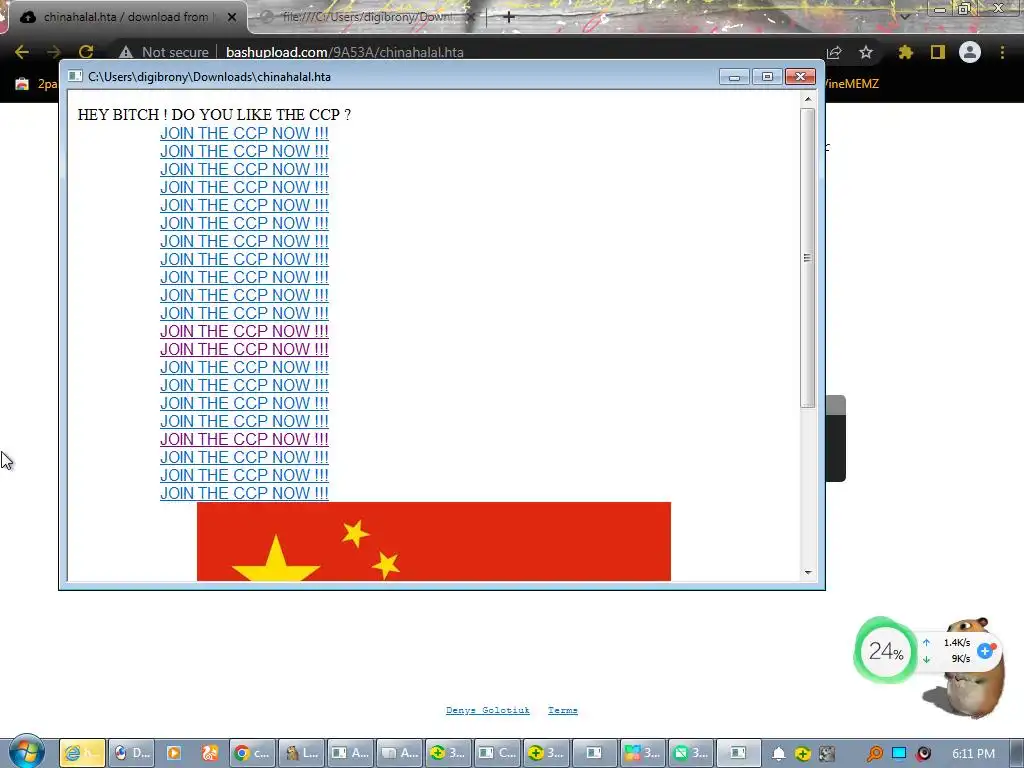1024x768 pixels.
Task: Open the media player taskbar icon
Action: [x=174, y=753]
